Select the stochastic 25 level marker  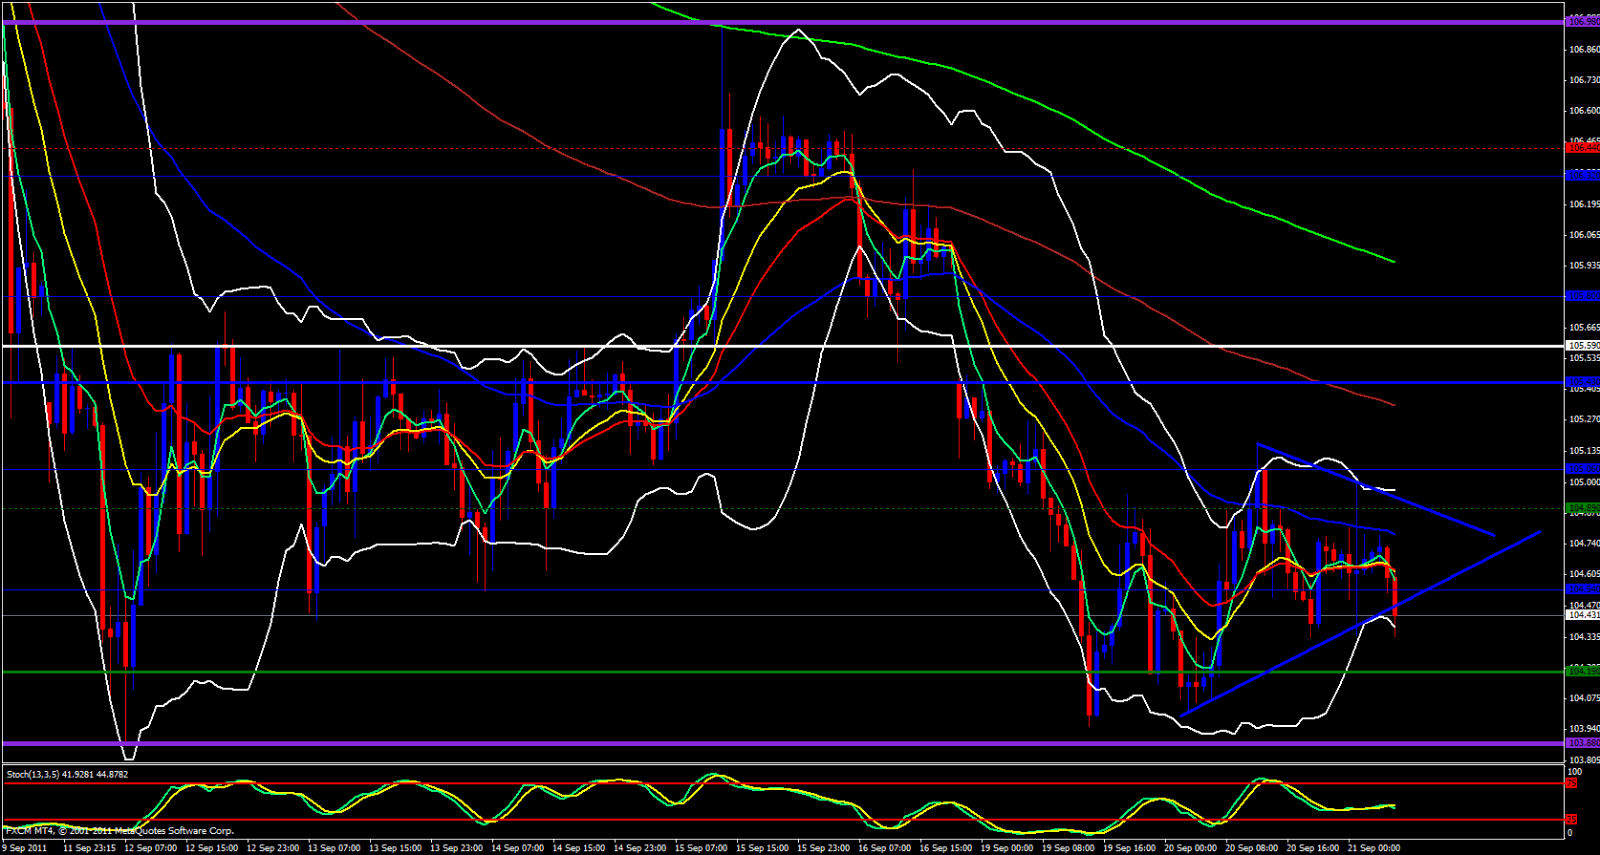click(x=1572, y=819)
